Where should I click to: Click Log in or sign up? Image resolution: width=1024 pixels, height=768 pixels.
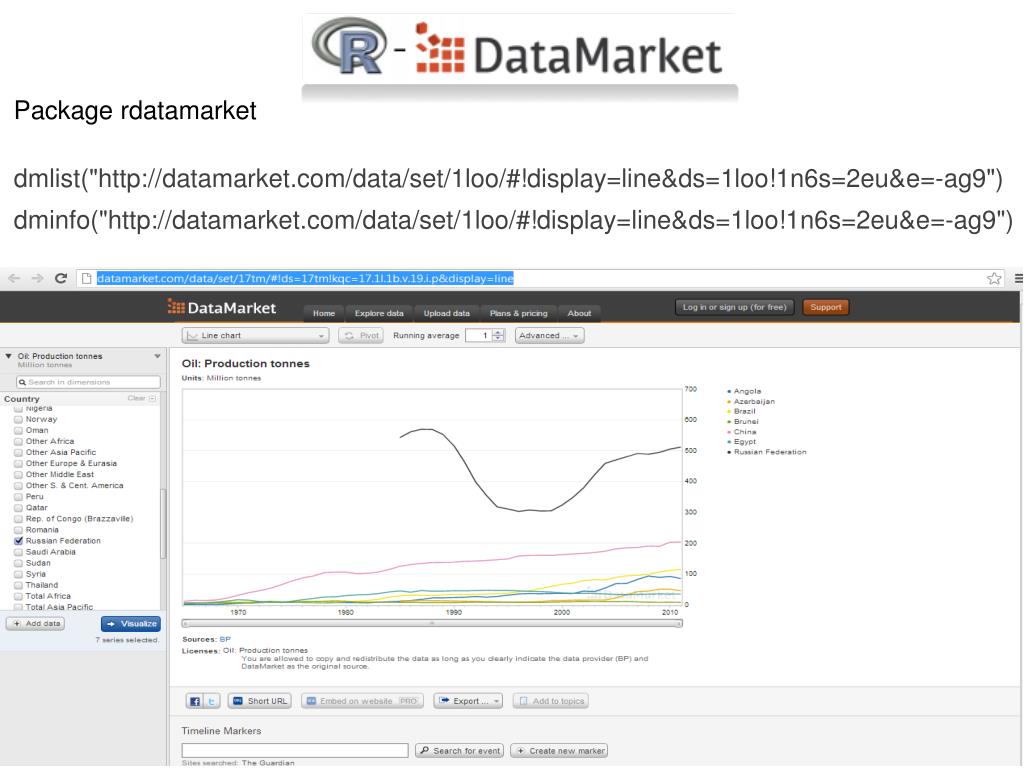(x=735, y=308)
